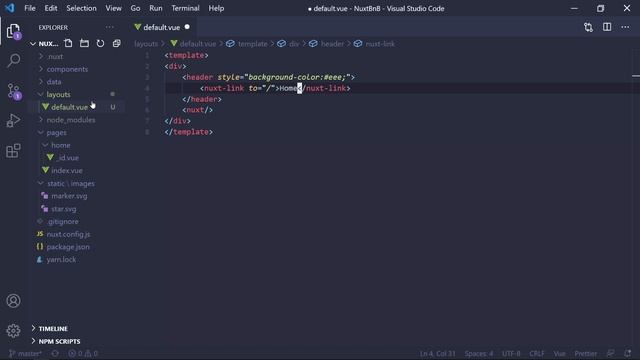Open the .gitignore file
The height and width of the screenshot is (360, 640).
pos(63,221)
